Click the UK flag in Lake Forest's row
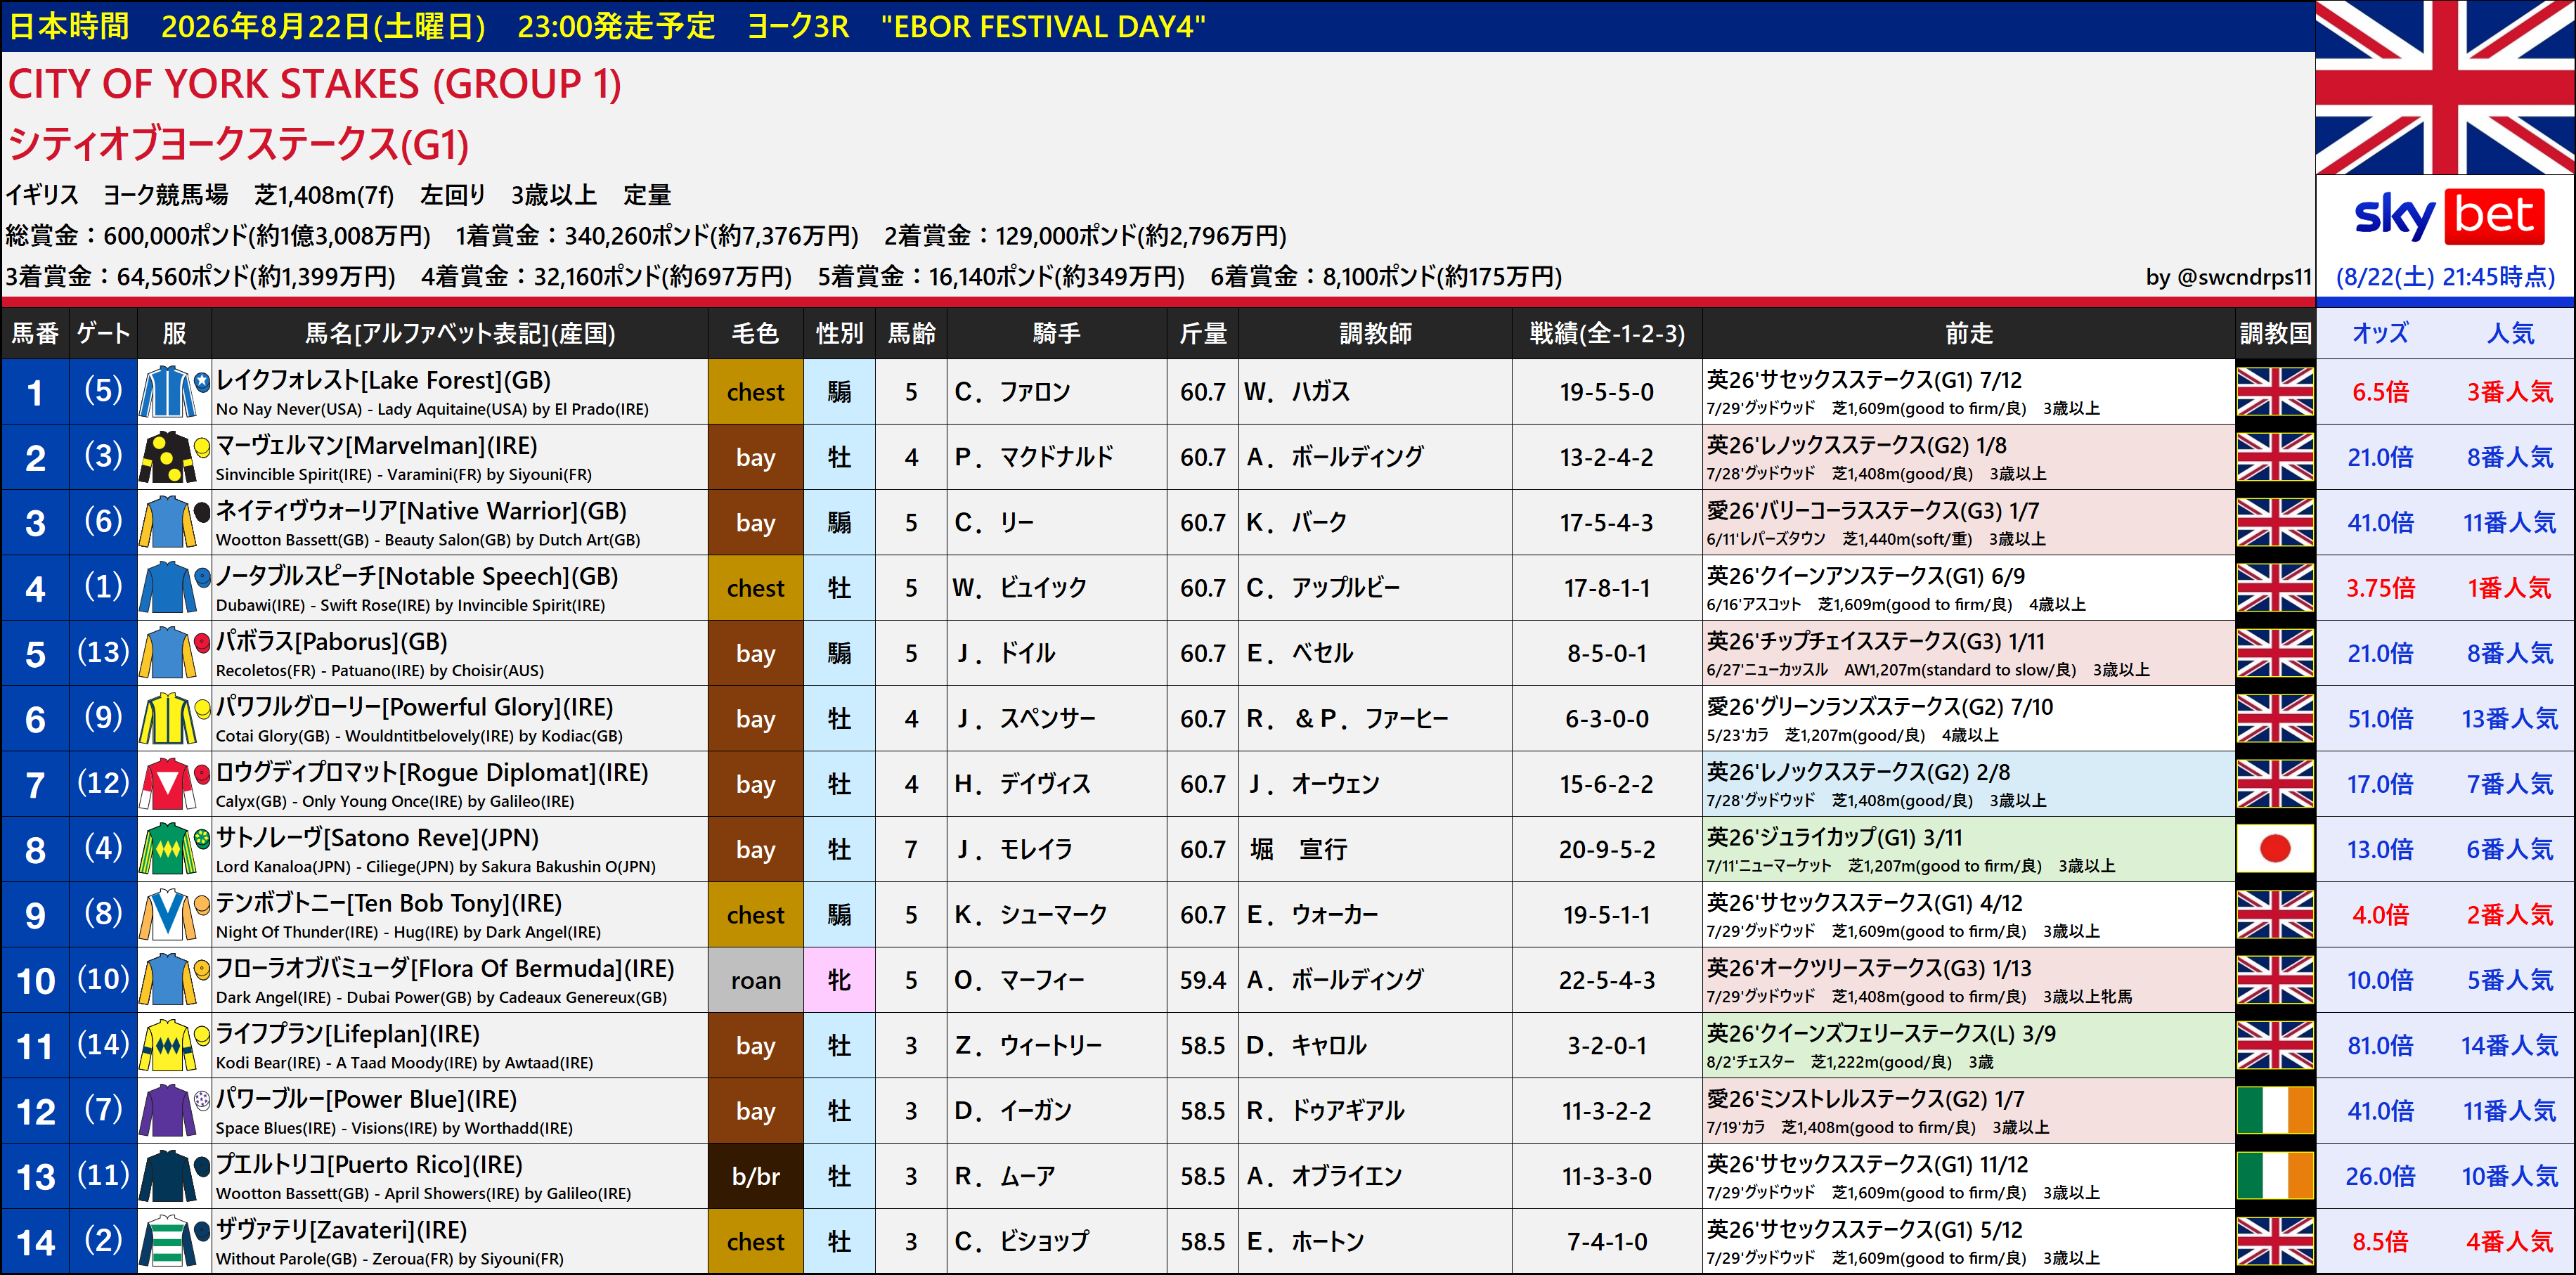The height and width of the screenshot is (1275, 2576). pyautogui.click(x=2275, y=392)
